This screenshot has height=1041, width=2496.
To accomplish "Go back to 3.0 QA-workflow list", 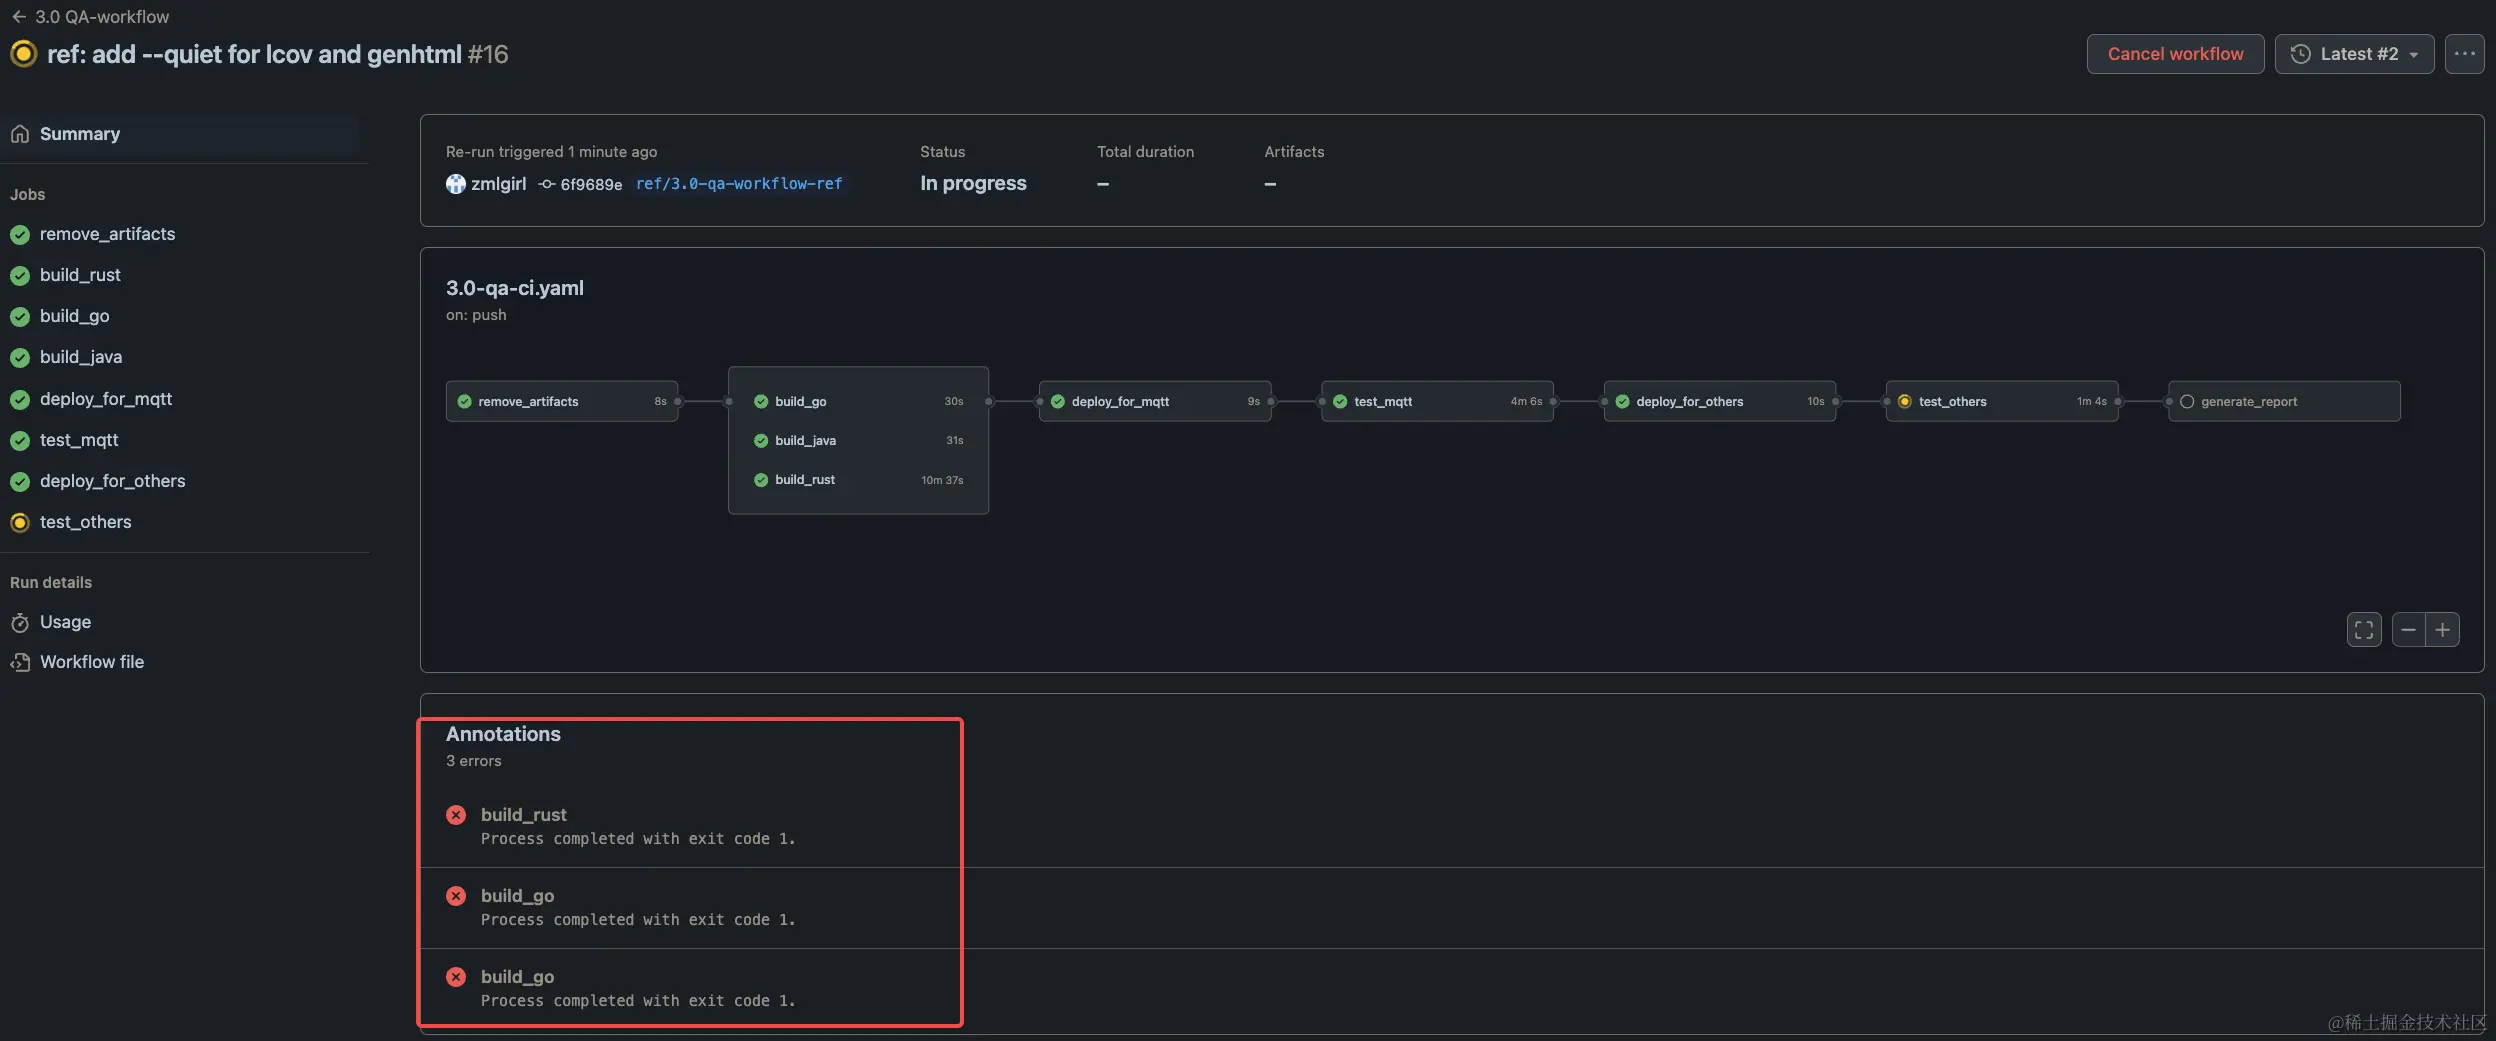I will tap(90, 17).
